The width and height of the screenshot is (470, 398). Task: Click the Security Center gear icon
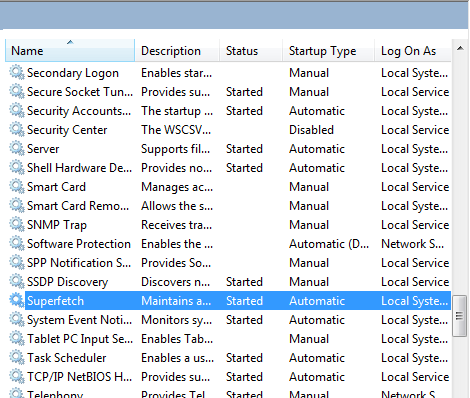click(17, 130)
